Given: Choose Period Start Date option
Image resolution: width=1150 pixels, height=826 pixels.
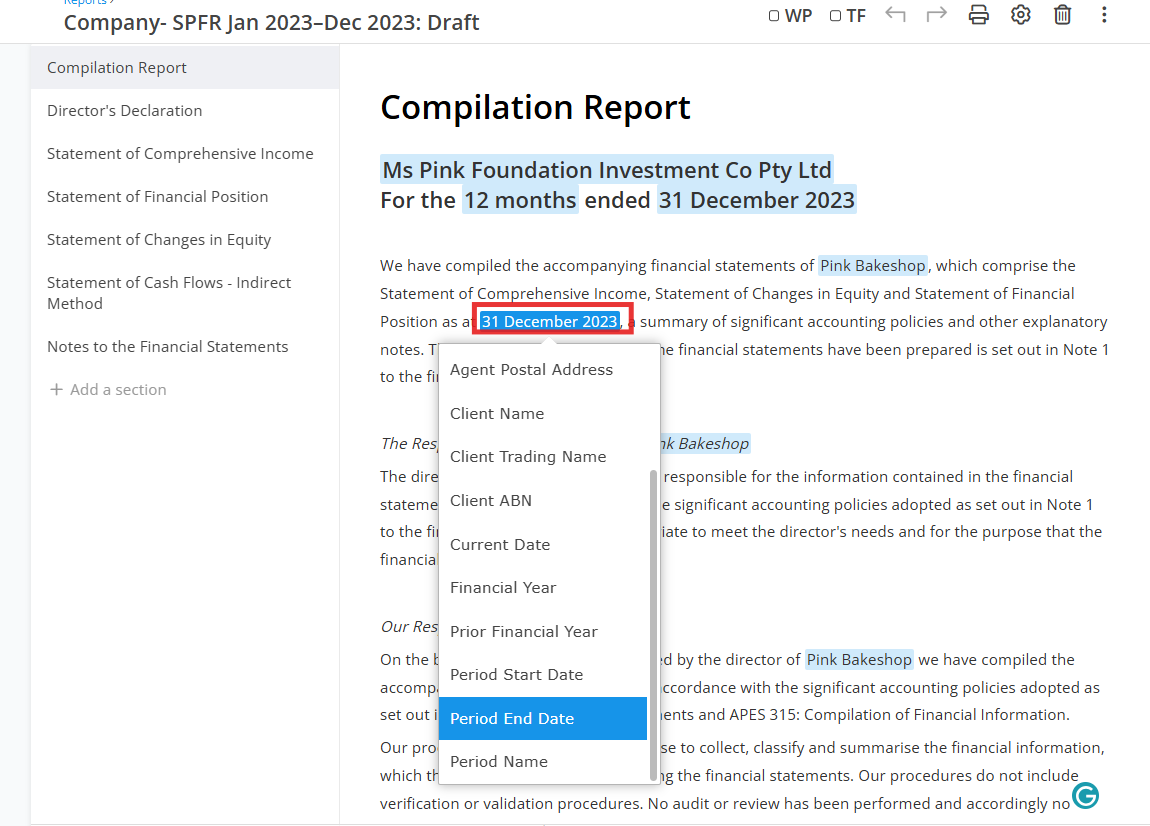Looking at the screenshot, I should [543, 675].
